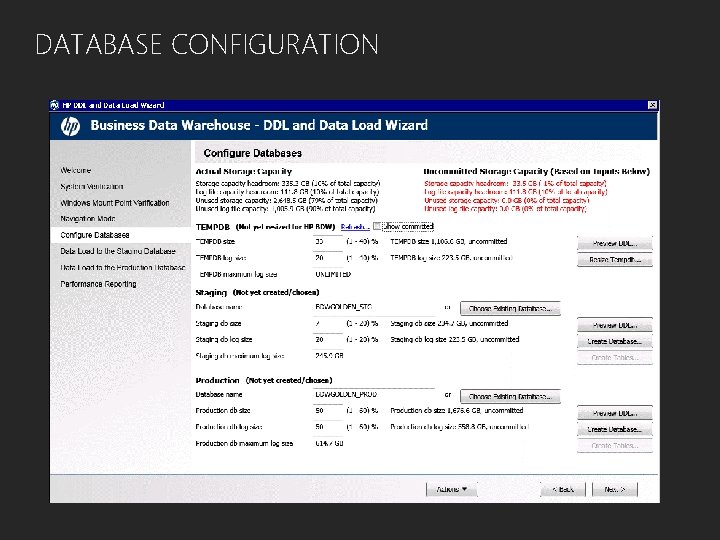Go to Welcome step in sidebar
The width and height of the screenshot is (720, 540).
click(76, 170)
